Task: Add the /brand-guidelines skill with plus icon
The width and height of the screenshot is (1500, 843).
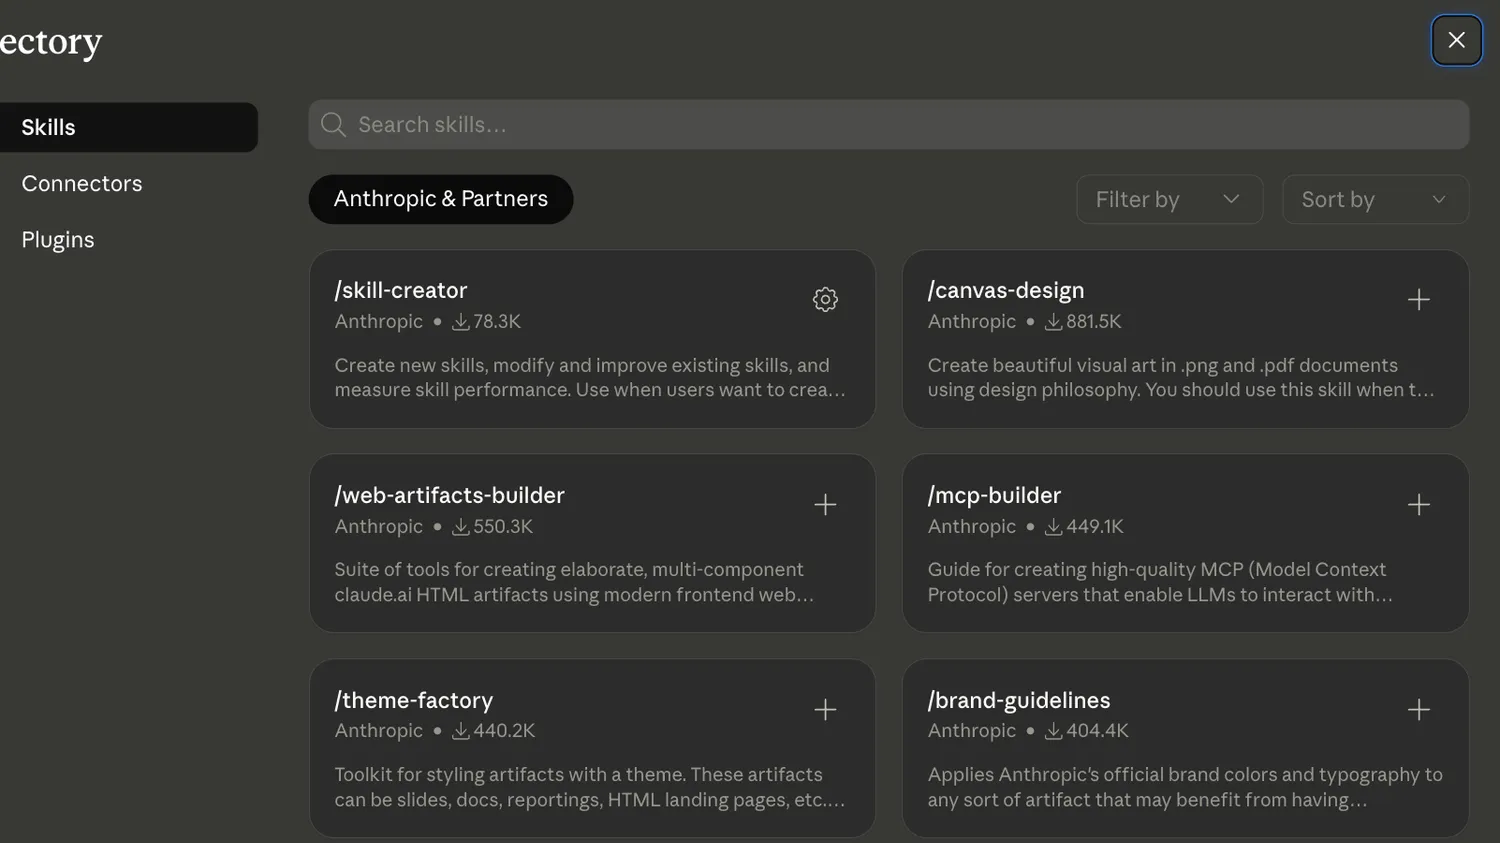Action: (1418, 710)
